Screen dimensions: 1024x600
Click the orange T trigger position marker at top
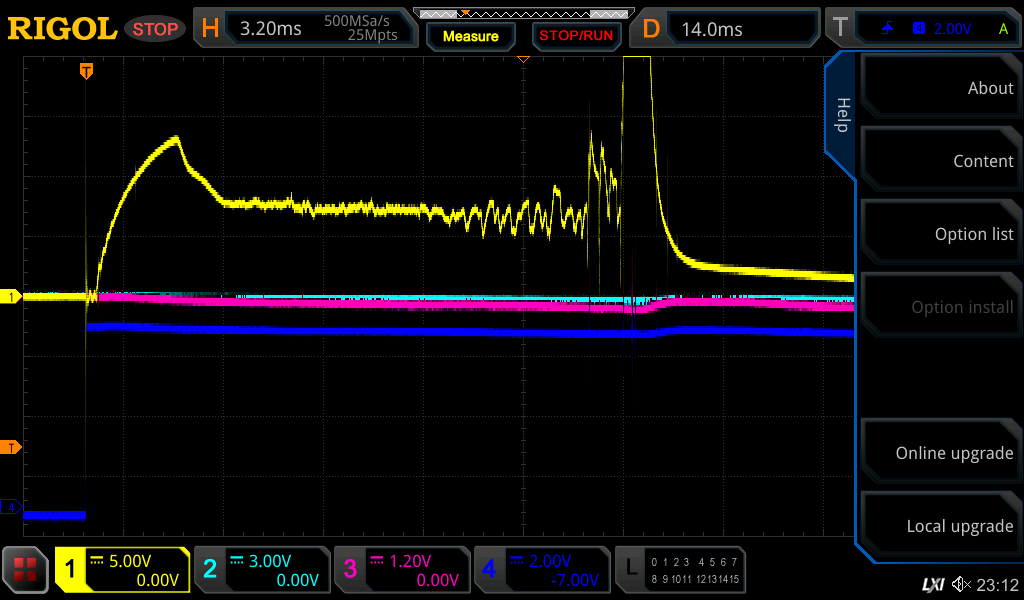[x=87, y=71]
